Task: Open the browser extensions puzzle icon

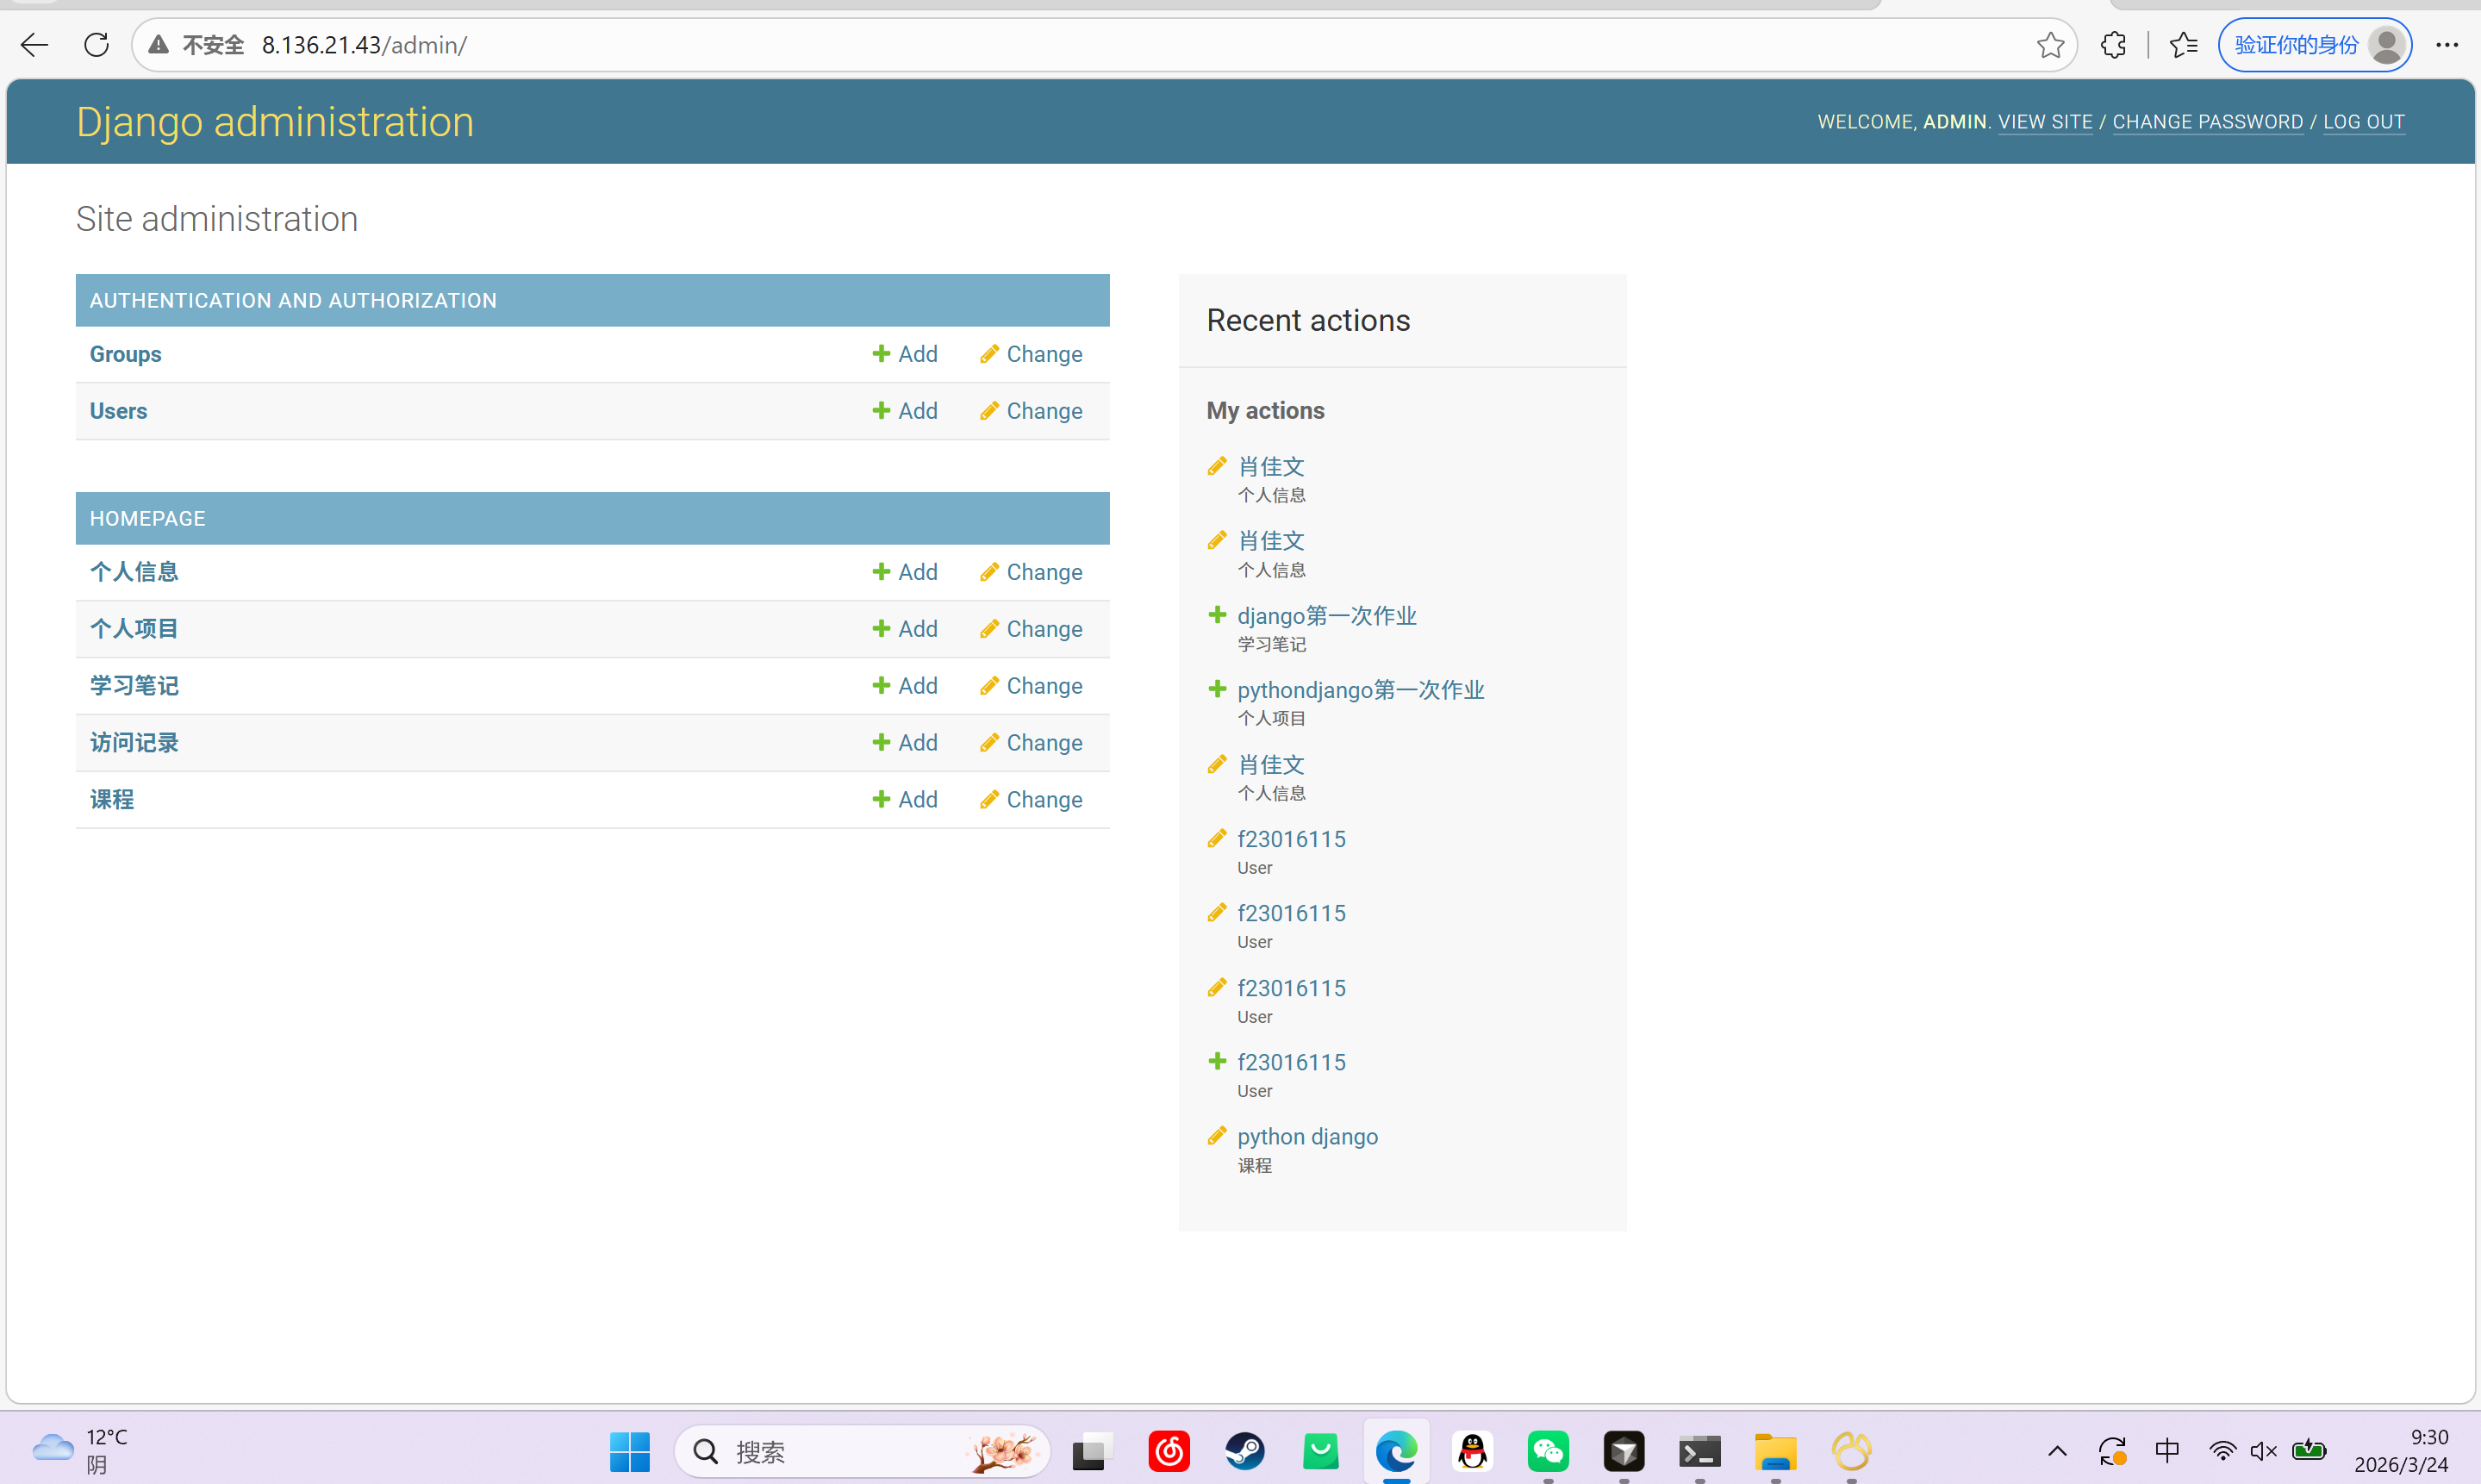Action: click(x=2113, y=45)
